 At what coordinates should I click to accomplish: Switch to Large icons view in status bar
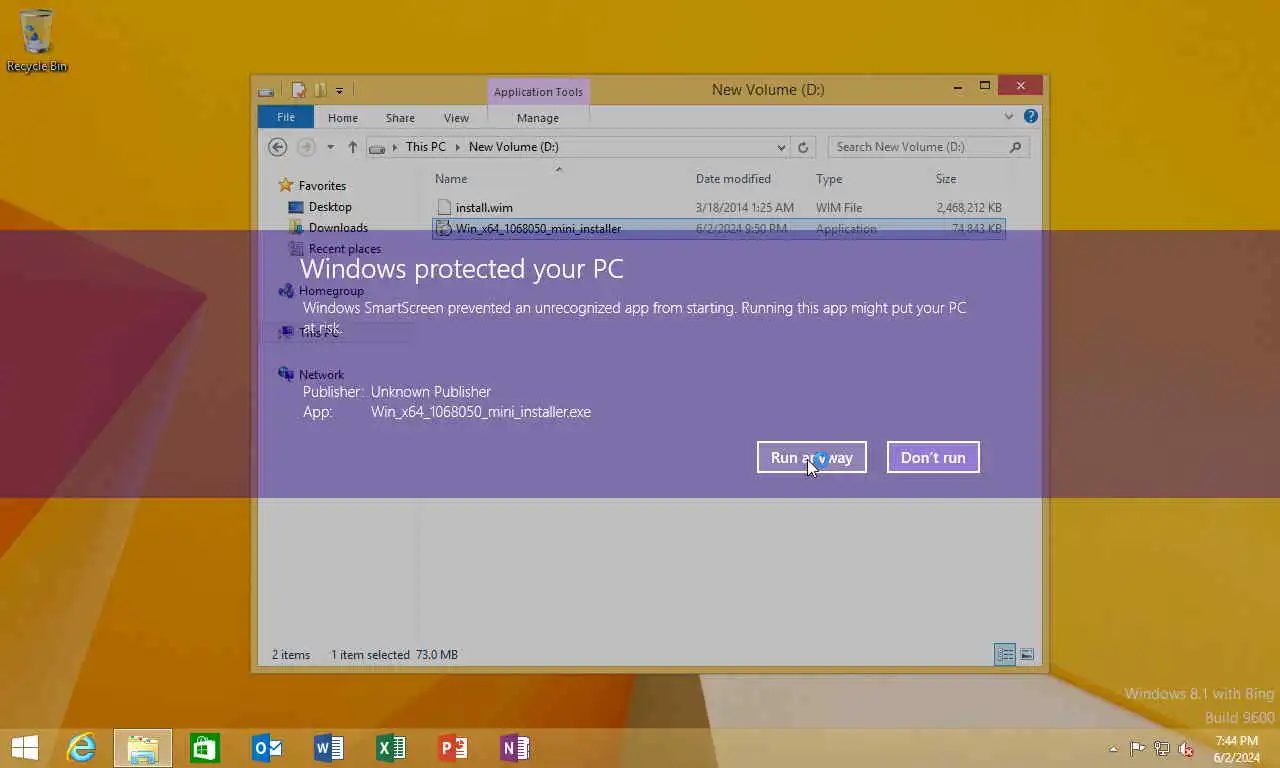[x=1026, y=655]
